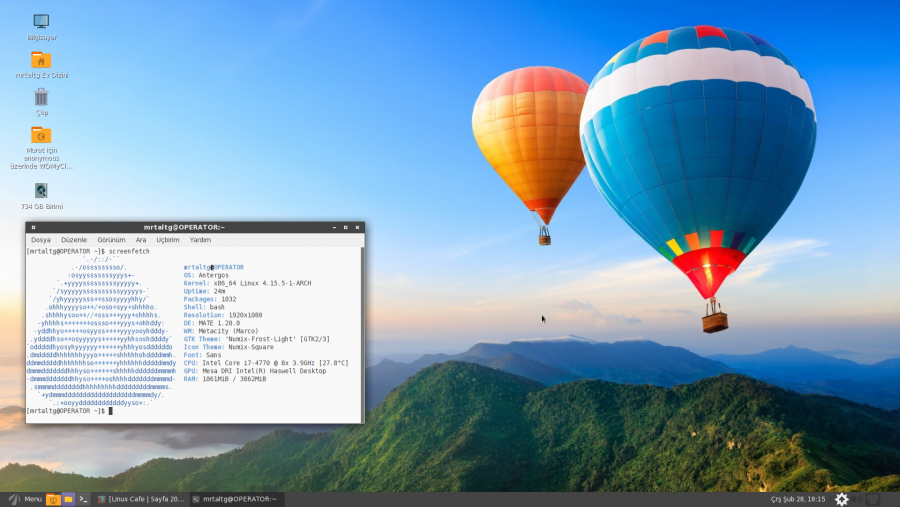This screenshot has height=507, width=900.
Task: Open the MATE Menu button on panel
Action: [25, 499]
